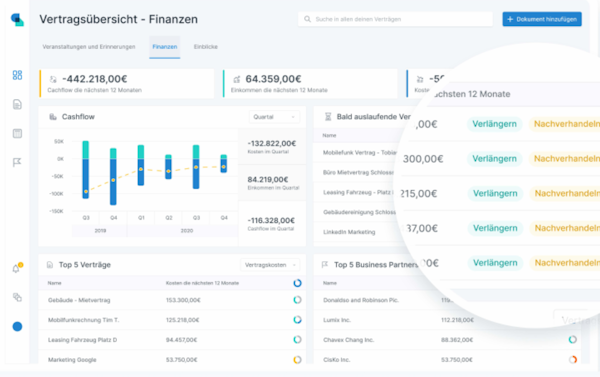600x377 pixels.
Task: Open the blue user avatar circle
Action: click(x=17, y=326)
